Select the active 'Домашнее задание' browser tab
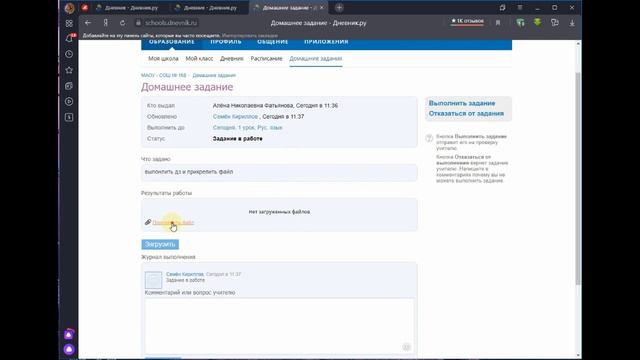Viewport: 640px width, 360px height. [x=288, y=8]
